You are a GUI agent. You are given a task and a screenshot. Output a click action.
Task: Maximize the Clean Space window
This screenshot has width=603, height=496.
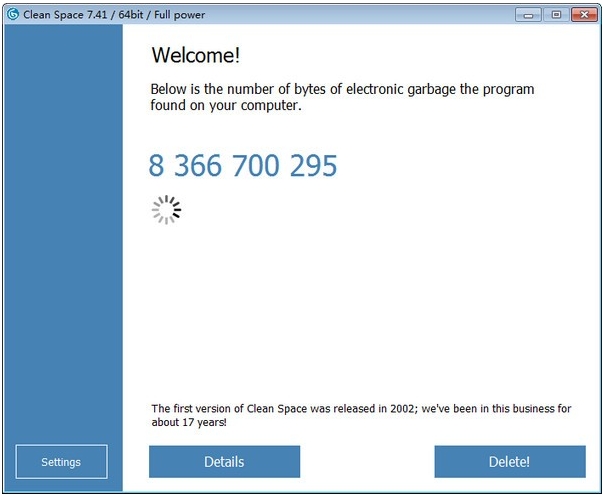pyautogui.click(x=556, y=15)
